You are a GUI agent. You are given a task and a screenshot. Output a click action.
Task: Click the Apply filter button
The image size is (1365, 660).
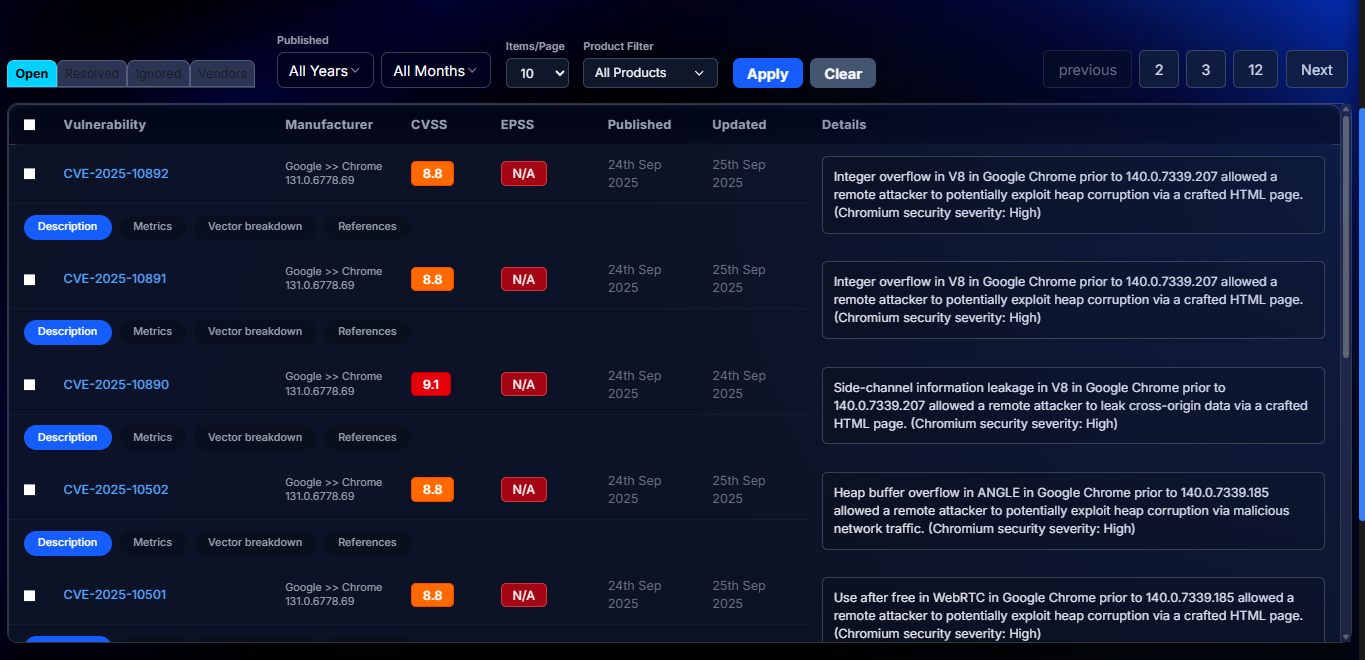(767, 74)
